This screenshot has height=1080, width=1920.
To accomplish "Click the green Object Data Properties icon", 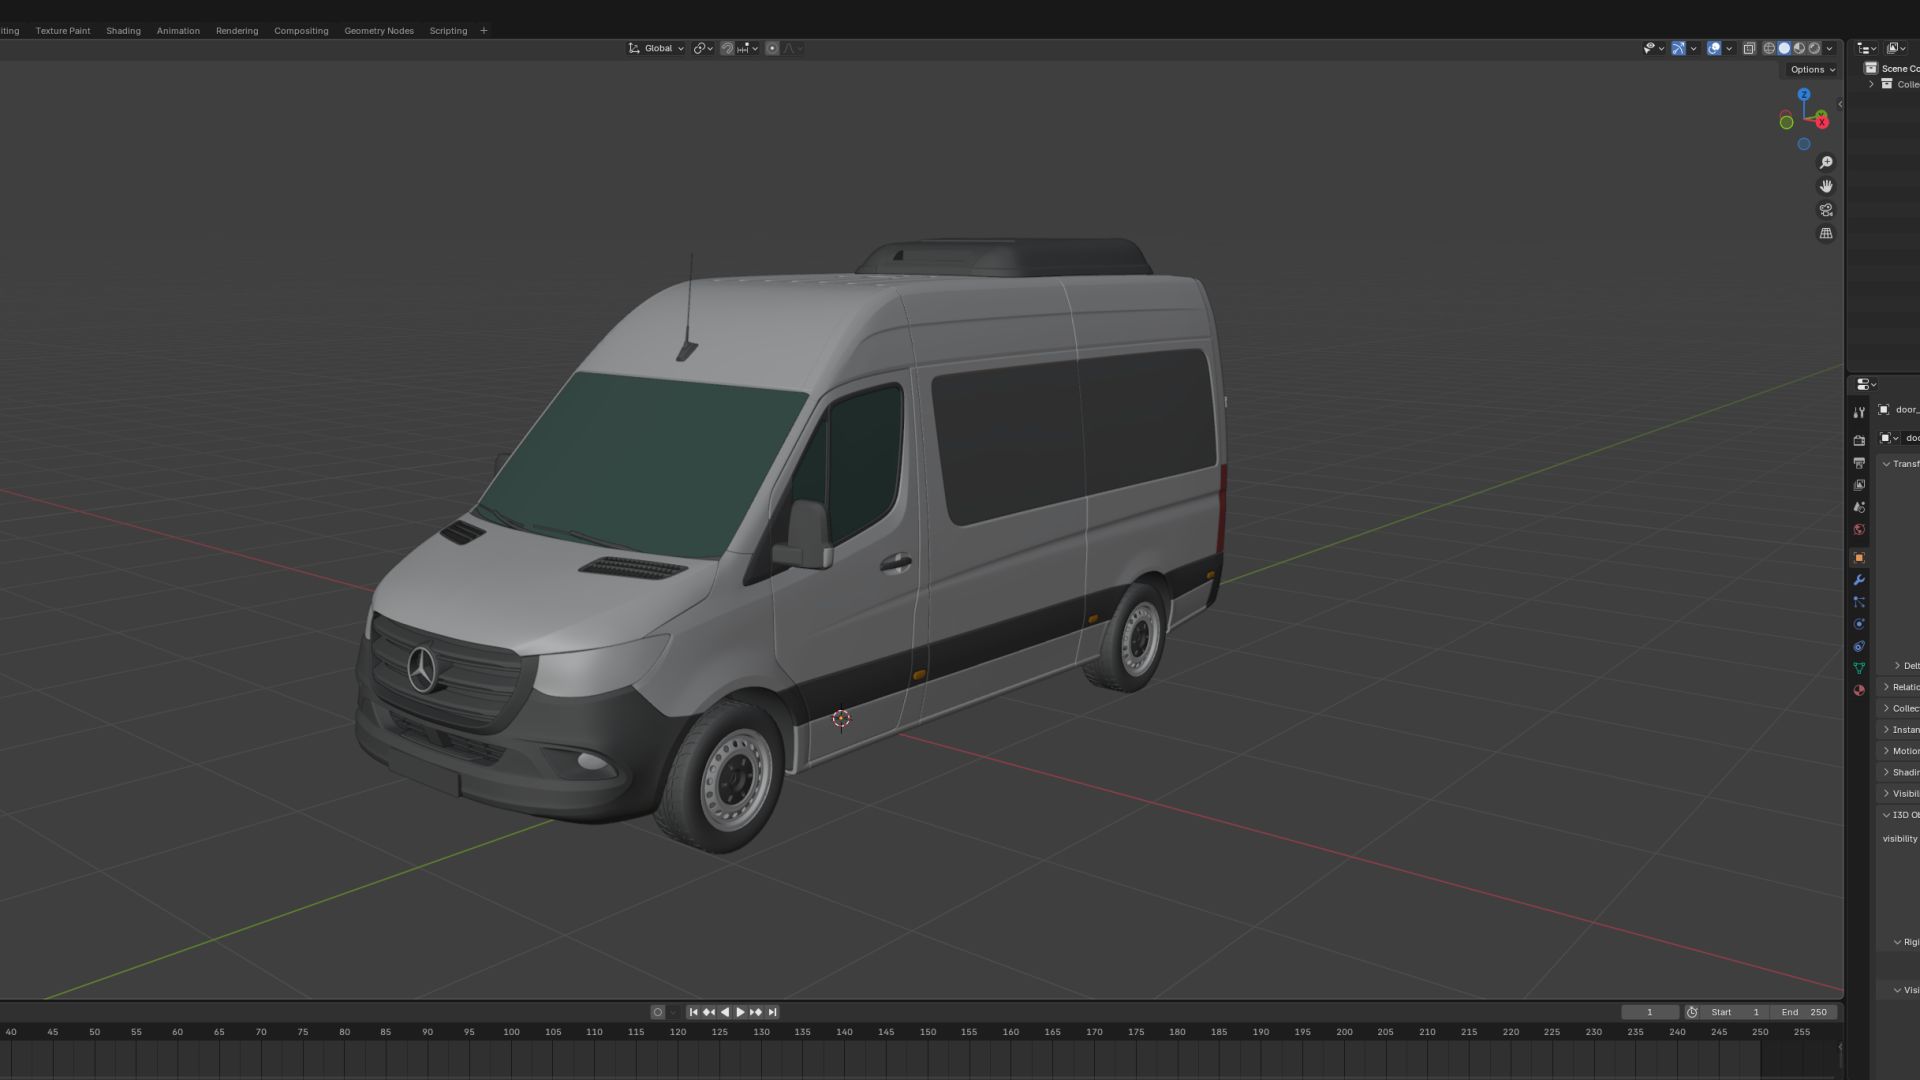I will (x=1858, y=667).
